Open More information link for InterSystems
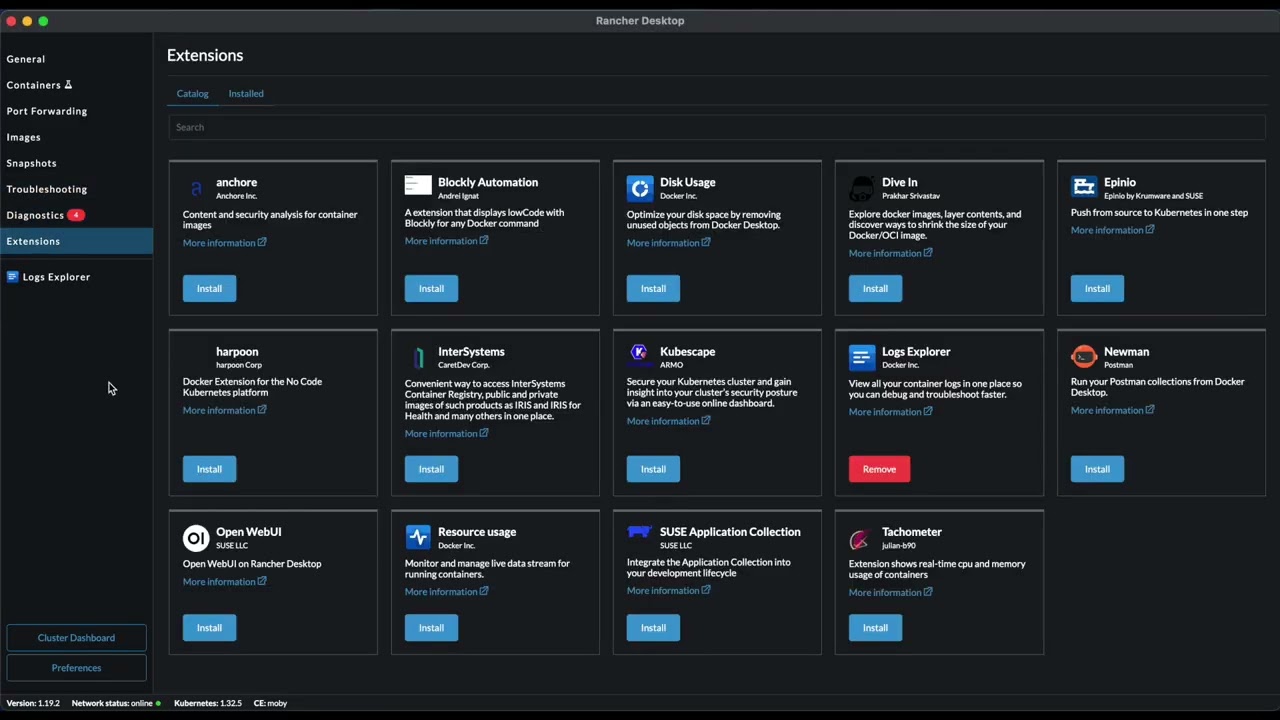This screenshot has height=720, width=1280. [447, 433]
